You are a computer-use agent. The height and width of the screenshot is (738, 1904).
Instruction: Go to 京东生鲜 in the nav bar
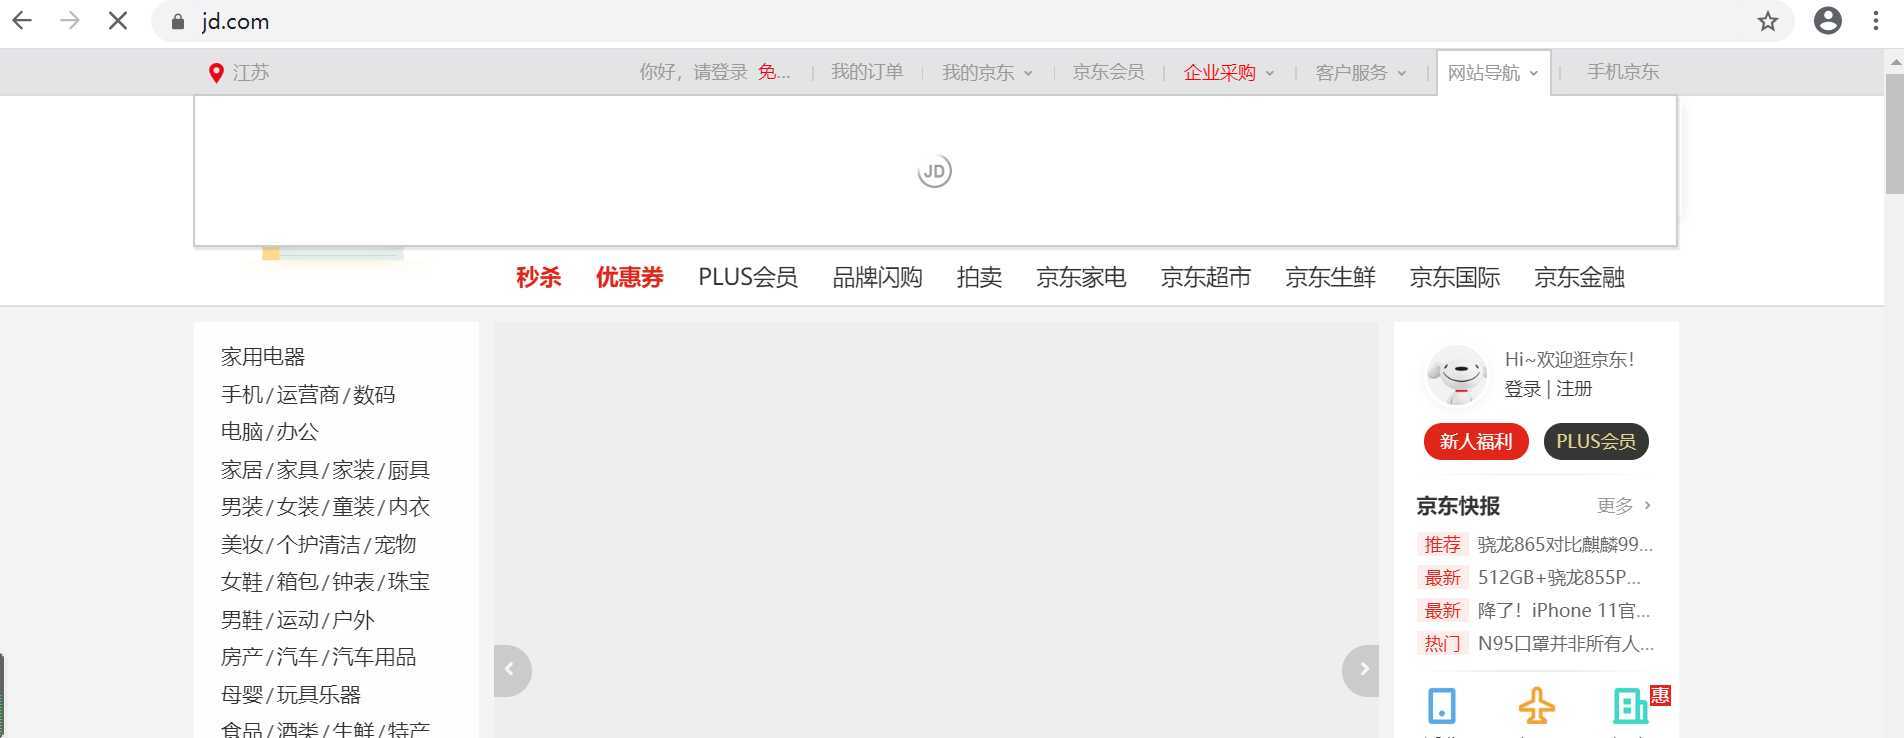pos(1330,277)
